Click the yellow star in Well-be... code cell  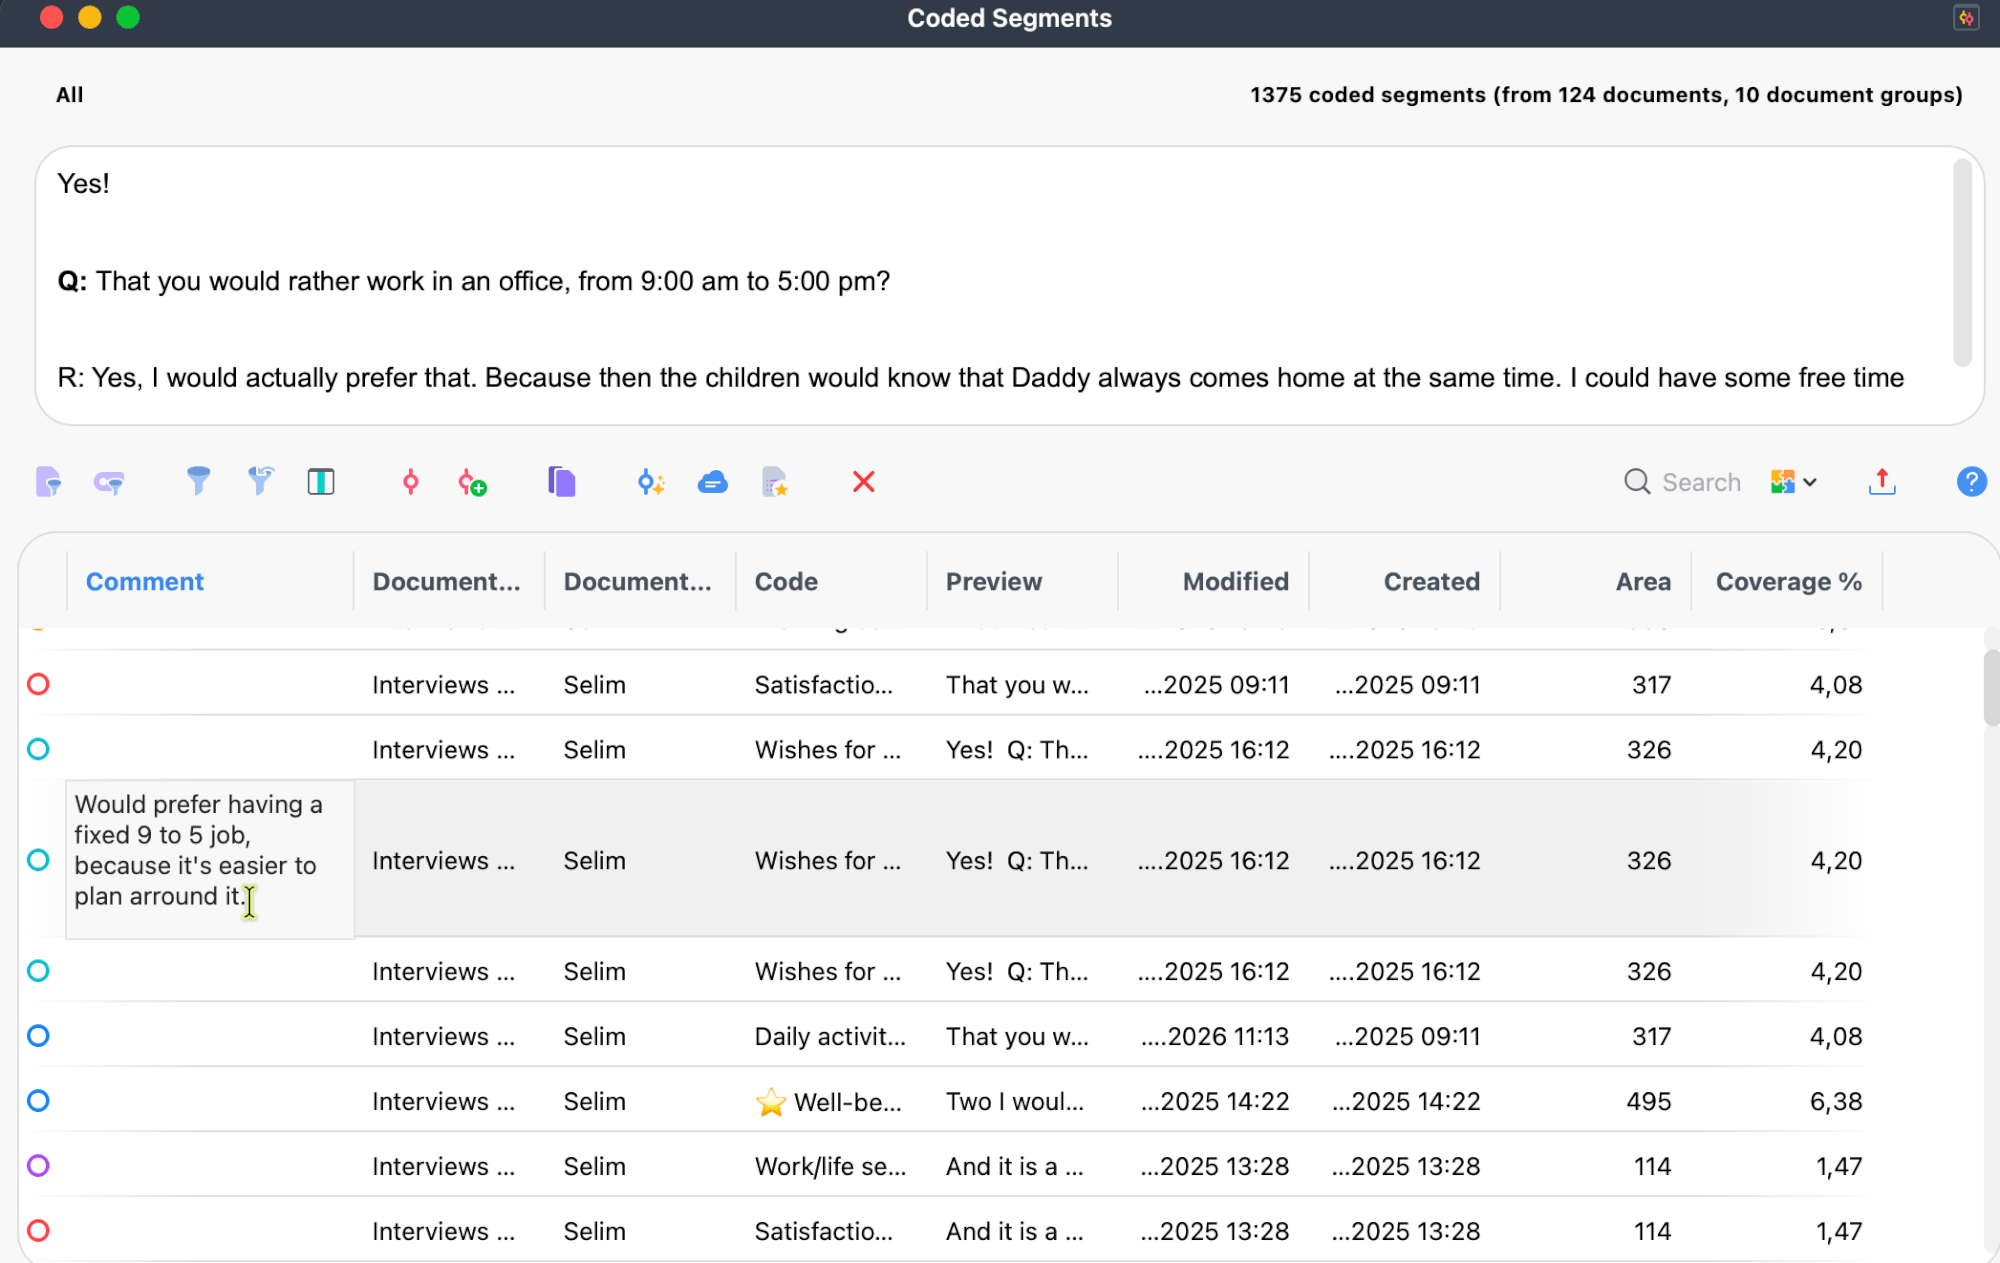[x=771, y=1102]
